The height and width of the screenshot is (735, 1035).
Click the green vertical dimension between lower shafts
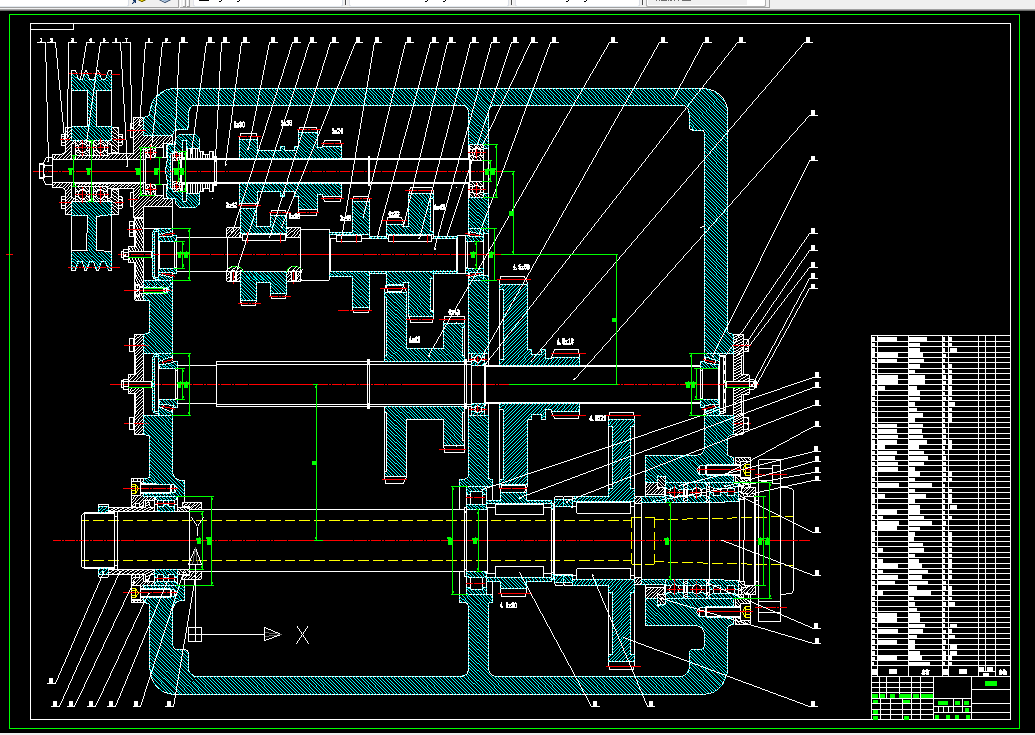pyautogui.click(x=316, y=463)
